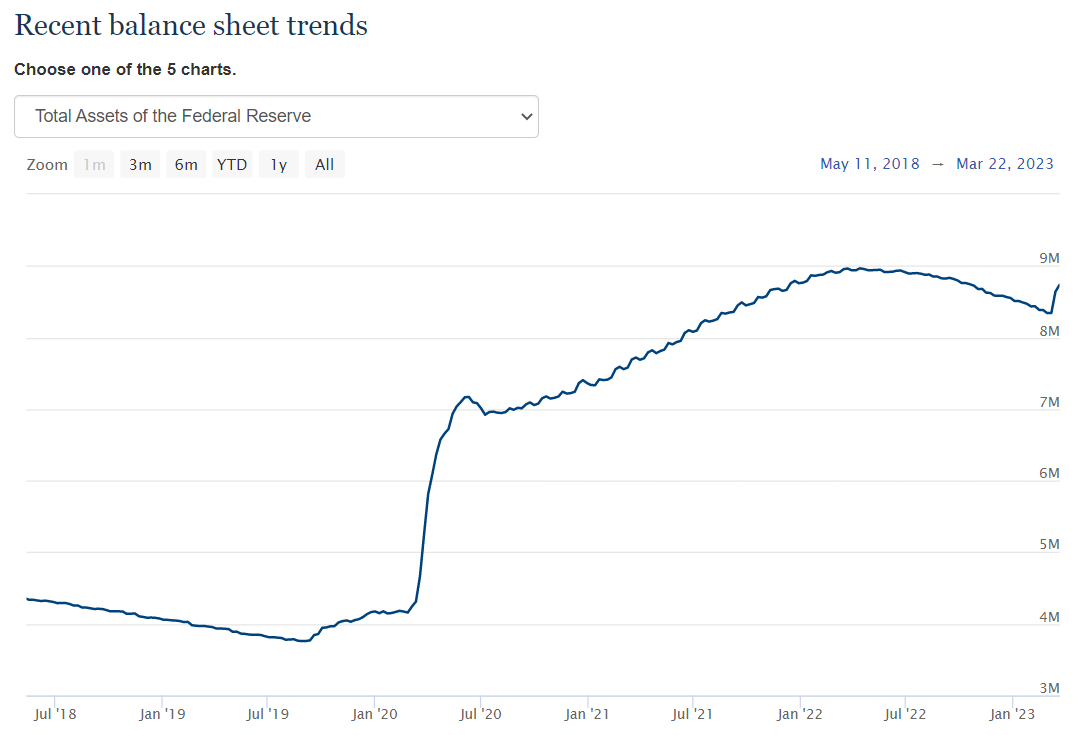Click the 9M y-axis label
The height and width of the screenshot is (735, 1077).
tap(1049, 258)
